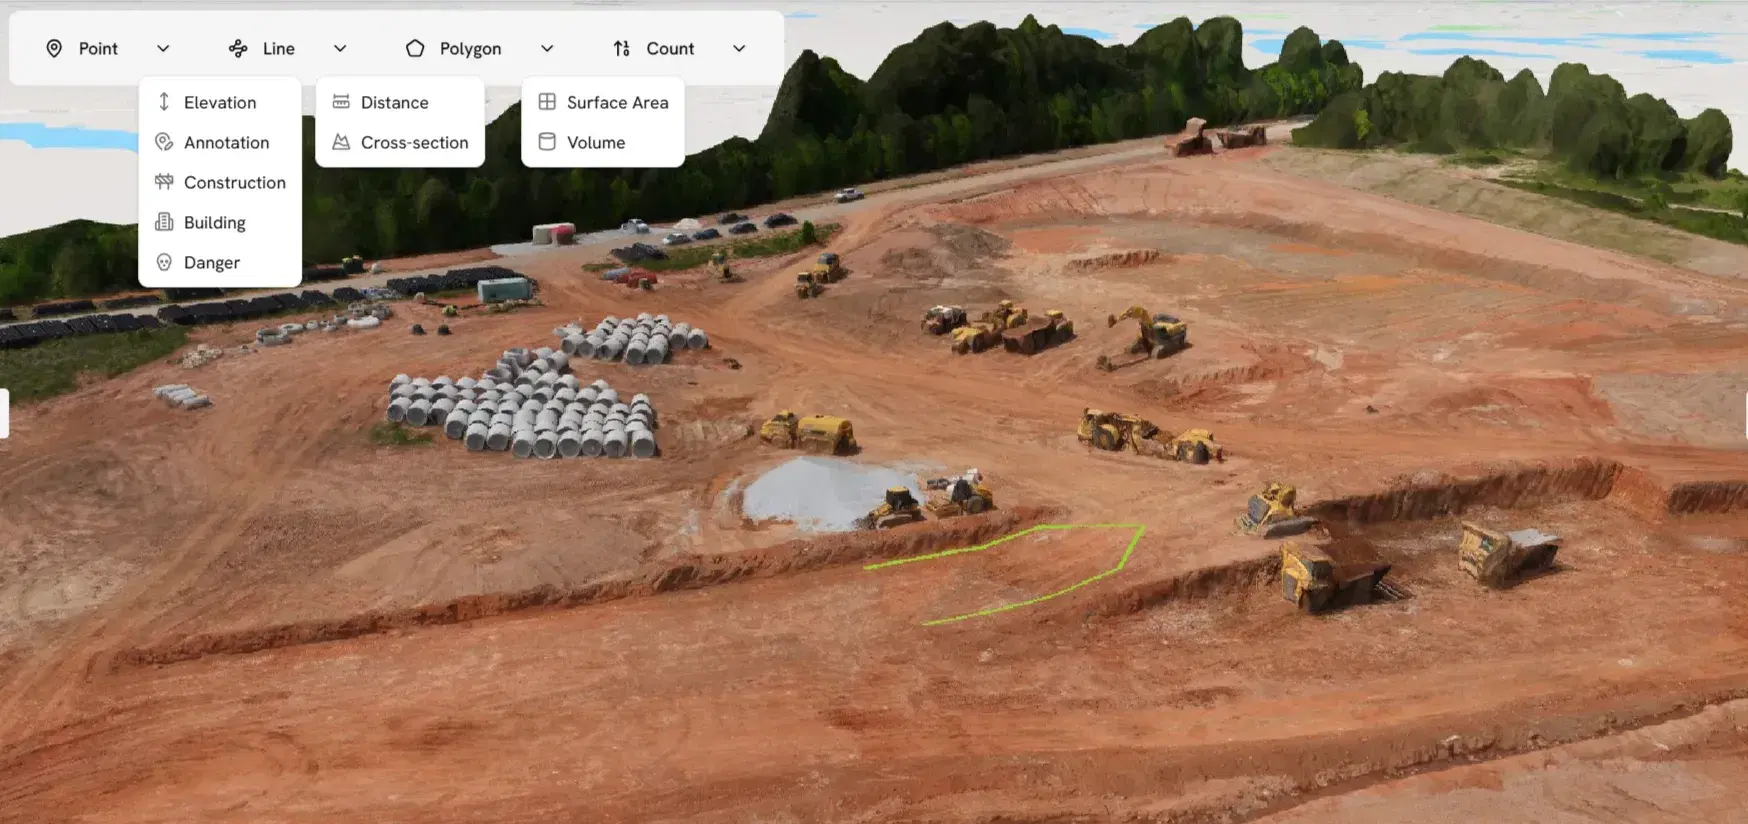This screenshot has width=1748, height=824.
Task: Click the Surface Area grid icon
Action: coord(547,102)
